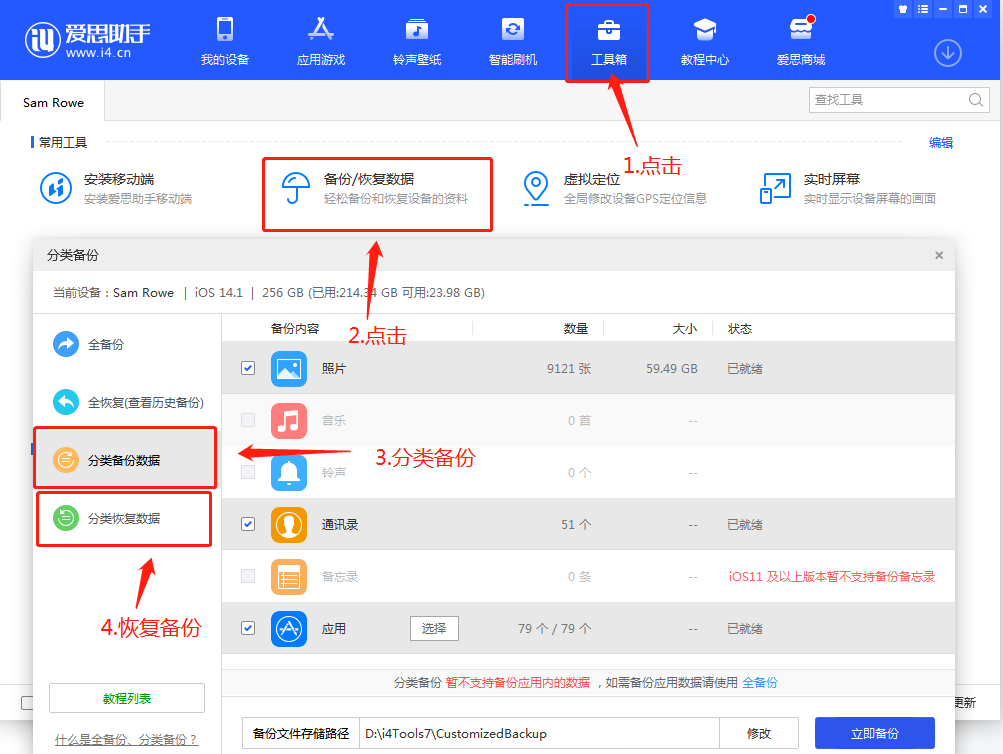This screenshot has height=754, width=1003.
Task: Enable the 音乐 music backup checkbox
Action: pos(248,420)
